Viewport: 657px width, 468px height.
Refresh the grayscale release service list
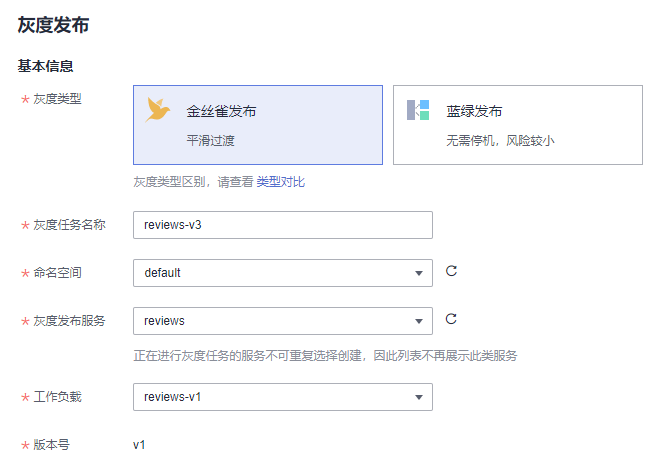coord(451,319)
